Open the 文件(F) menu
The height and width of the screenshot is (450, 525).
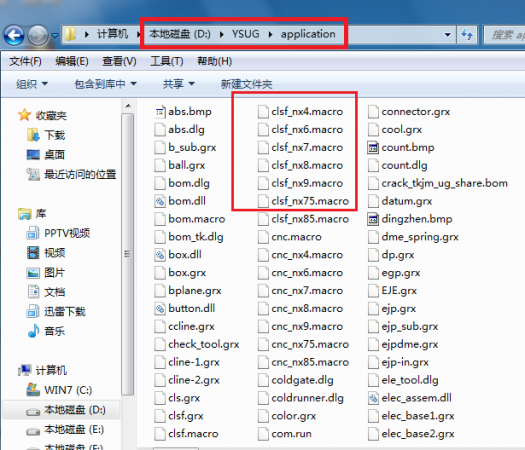(x=25, y=61)
